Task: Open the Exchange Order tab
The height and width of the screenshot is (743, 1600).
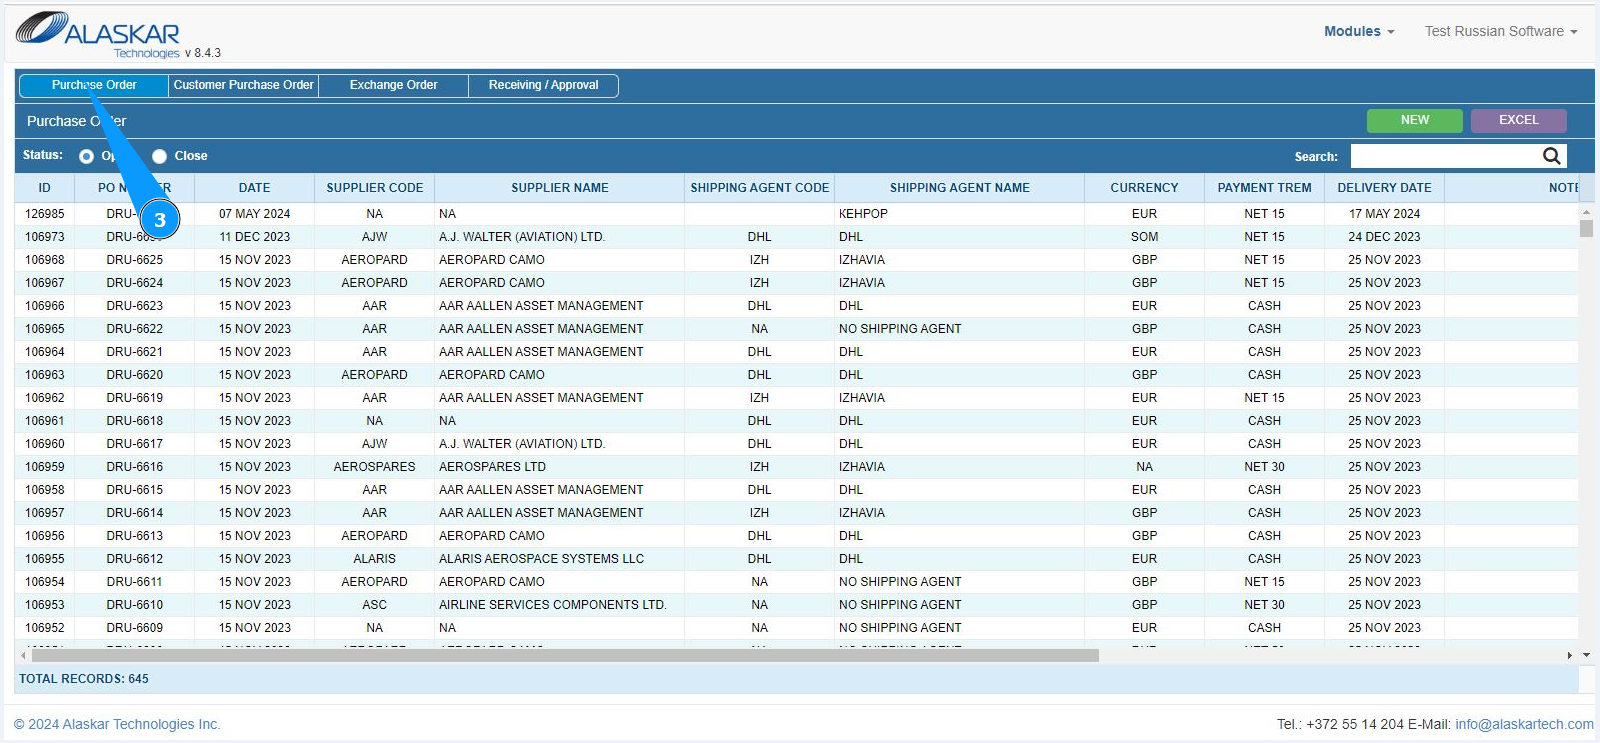Action: (x=393, y=85)
